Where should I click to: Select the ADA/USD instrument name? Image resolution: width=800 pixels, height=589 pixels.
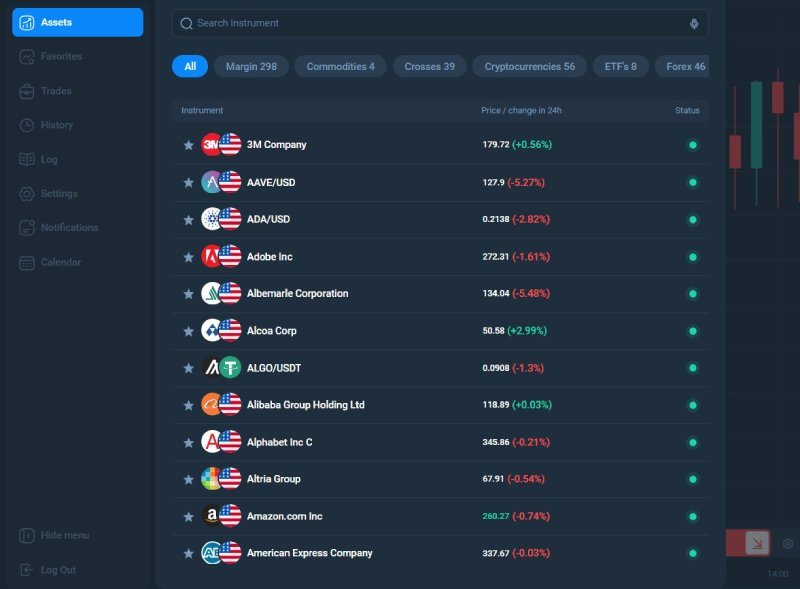click(x=268, y=219)
